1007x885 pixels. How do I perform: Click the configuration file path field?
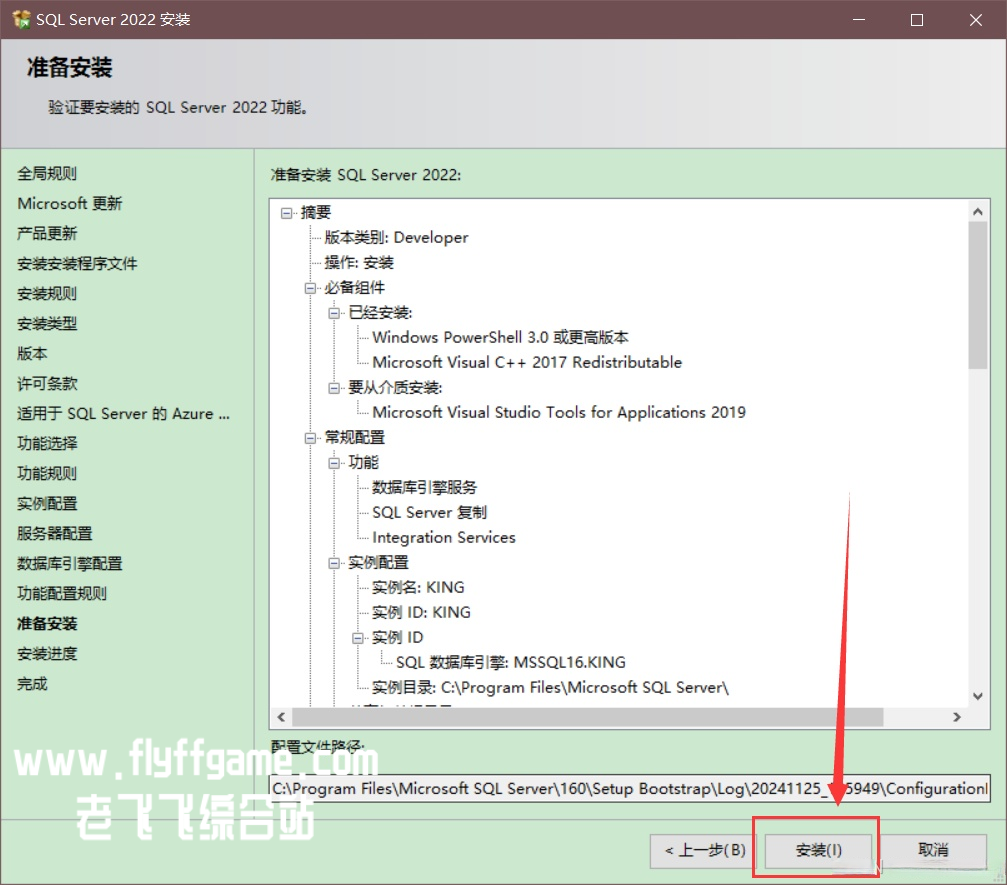click(x=629, y=789)
